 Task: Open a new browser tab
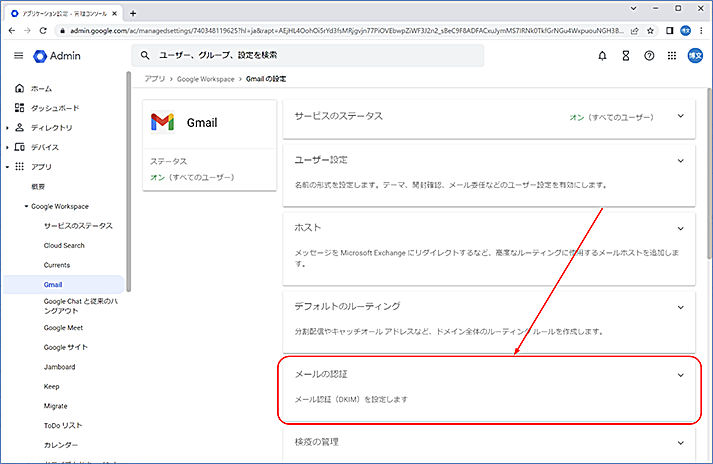tap(133, 13)
